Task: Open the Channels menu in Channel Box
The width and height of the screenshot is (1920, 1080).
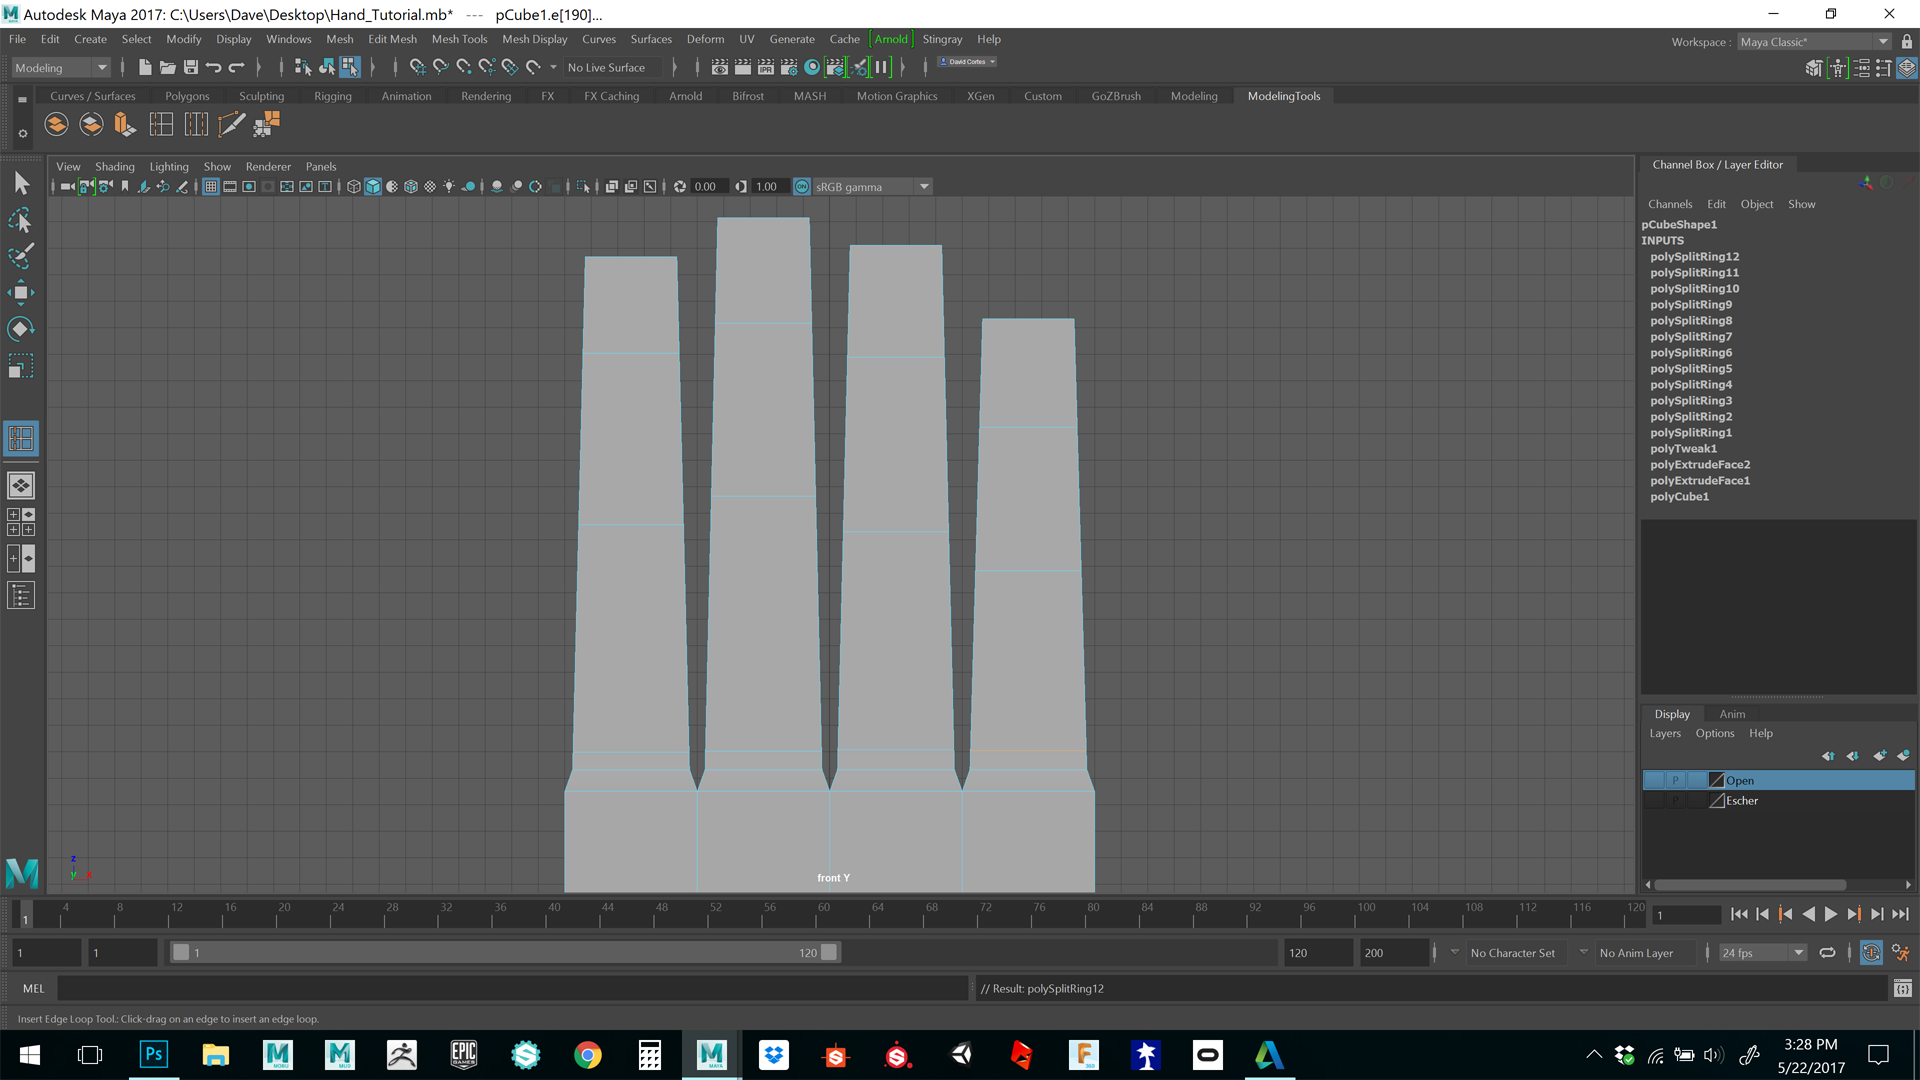Action: pyautogui.click(x=1670, y=204)
